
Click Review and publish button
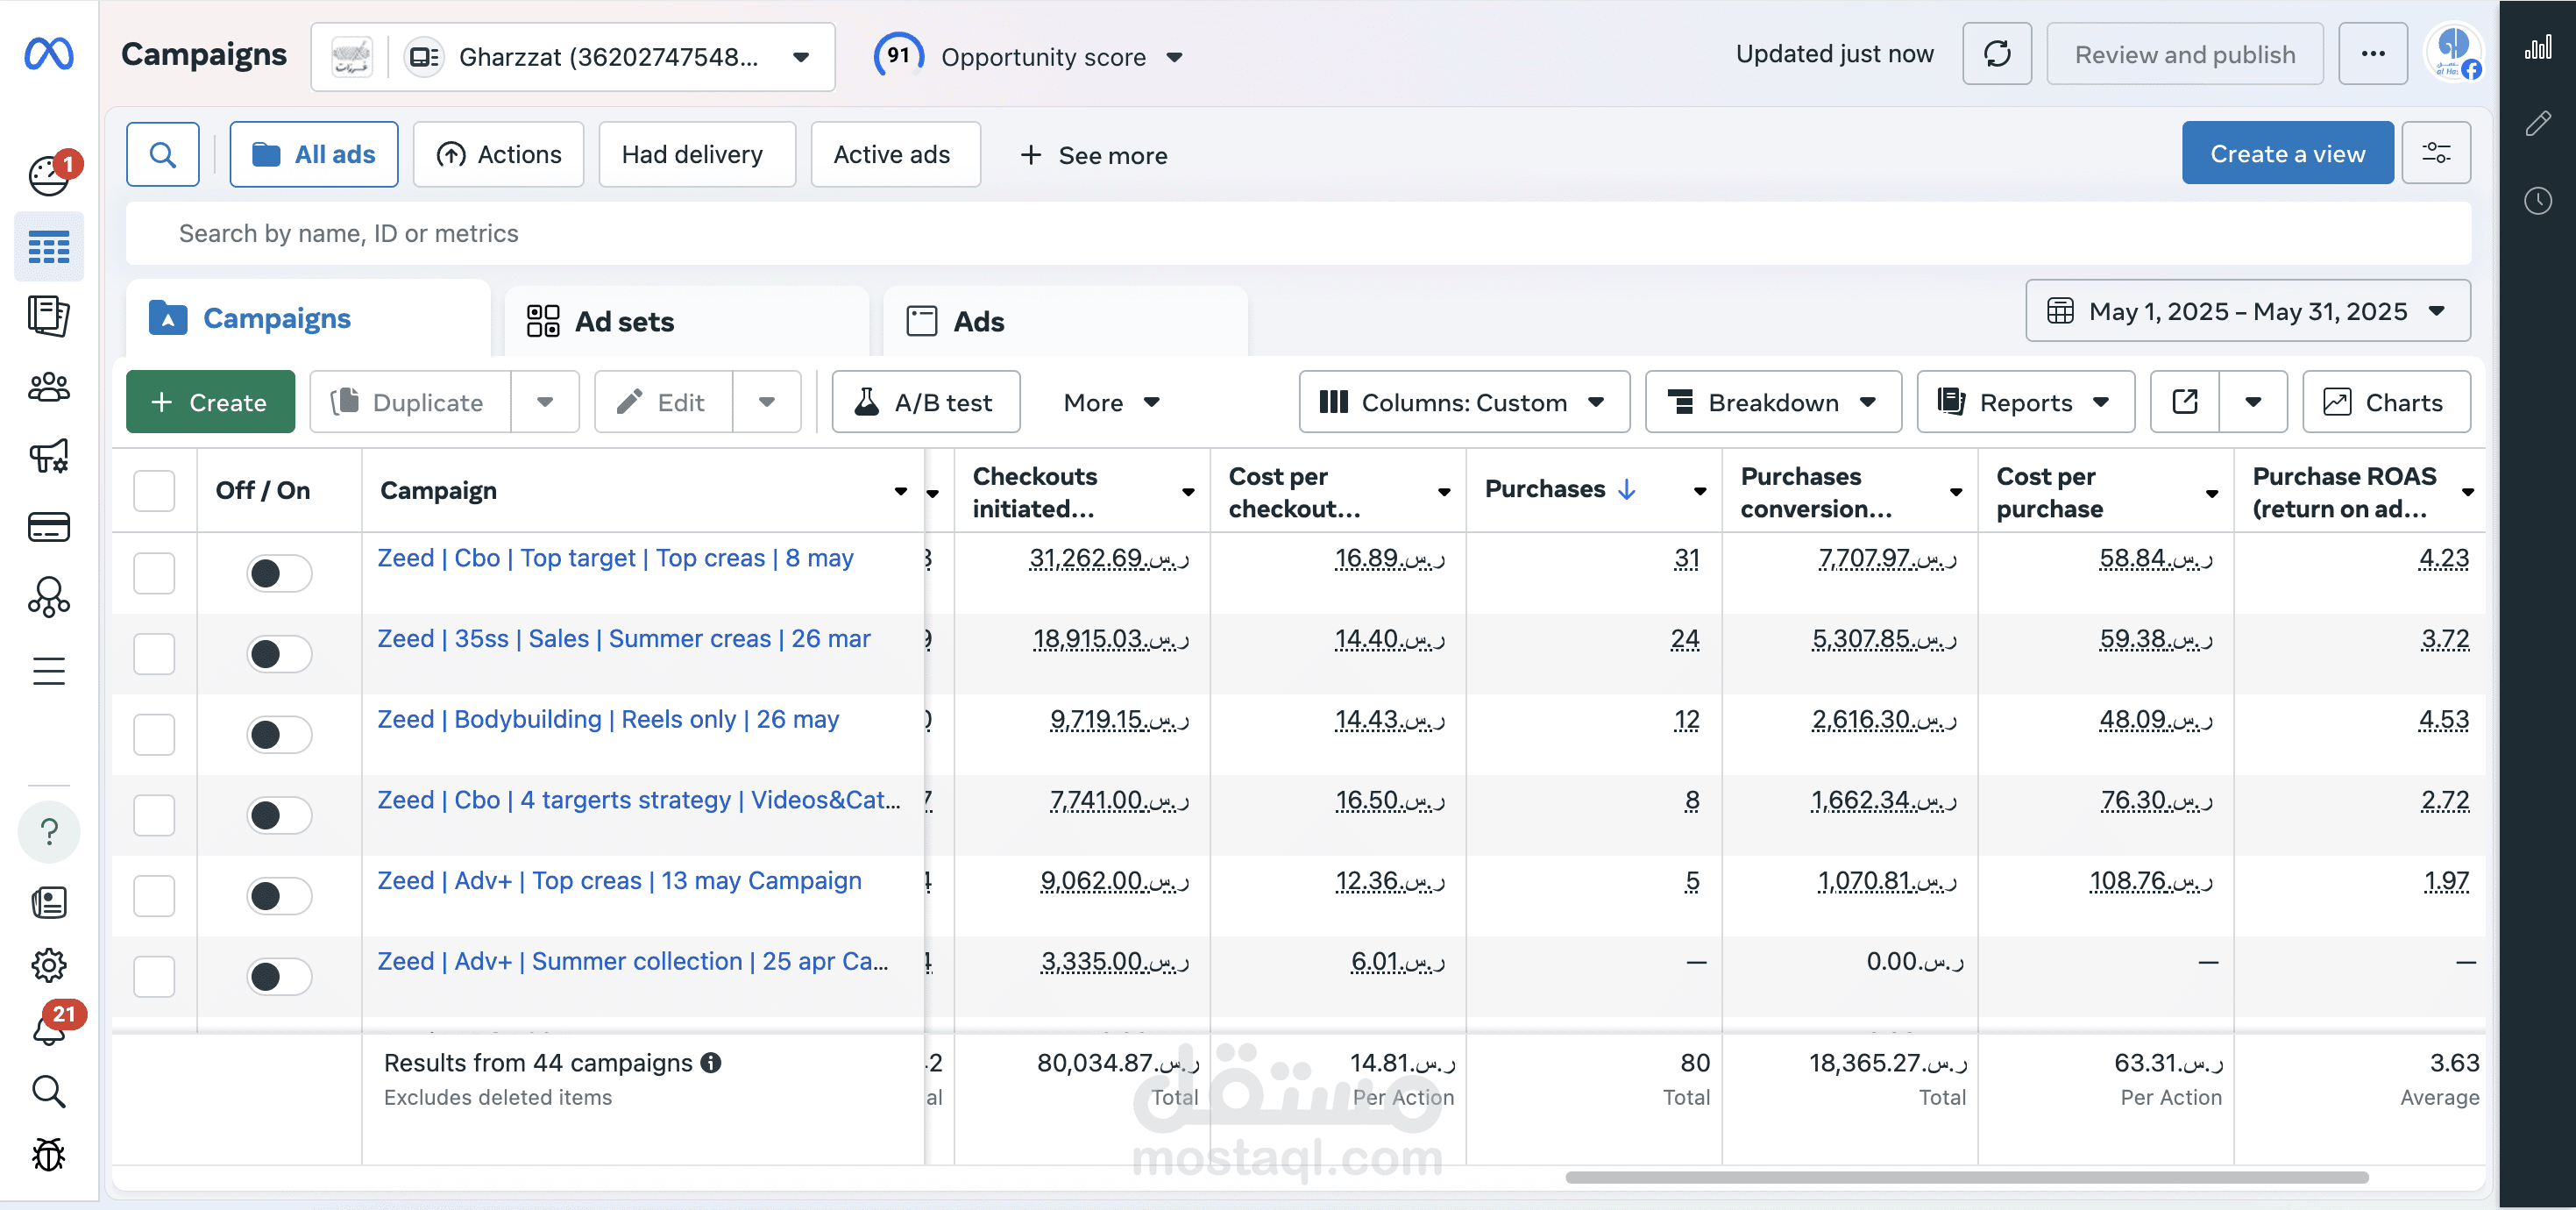2184,54
